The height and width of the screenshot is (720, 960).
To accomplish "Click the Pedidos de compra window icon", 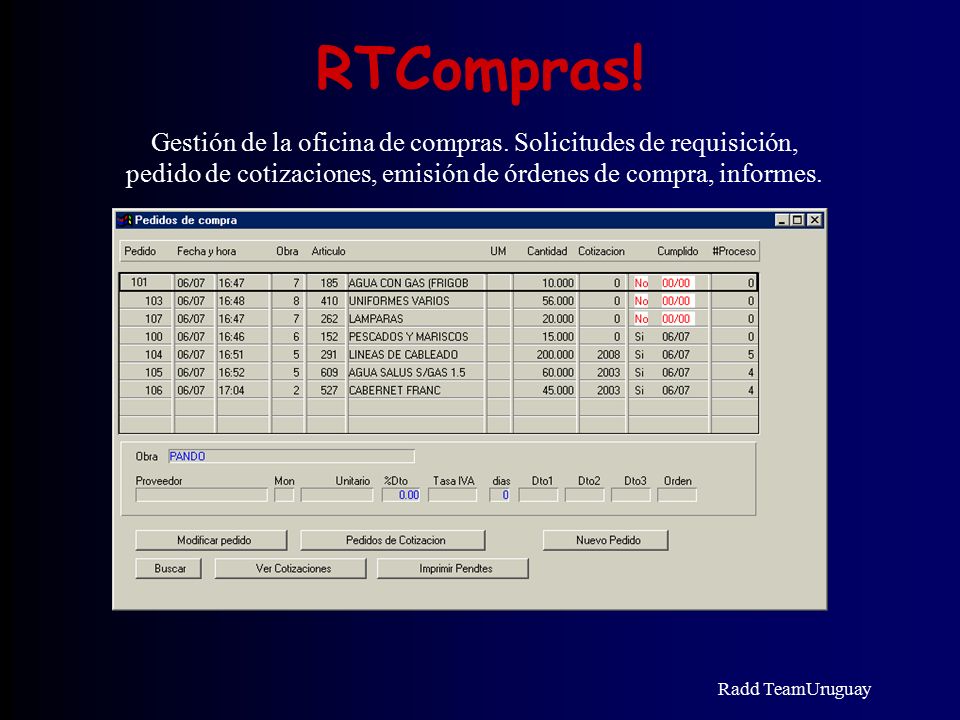I will [x=125, y=220].
